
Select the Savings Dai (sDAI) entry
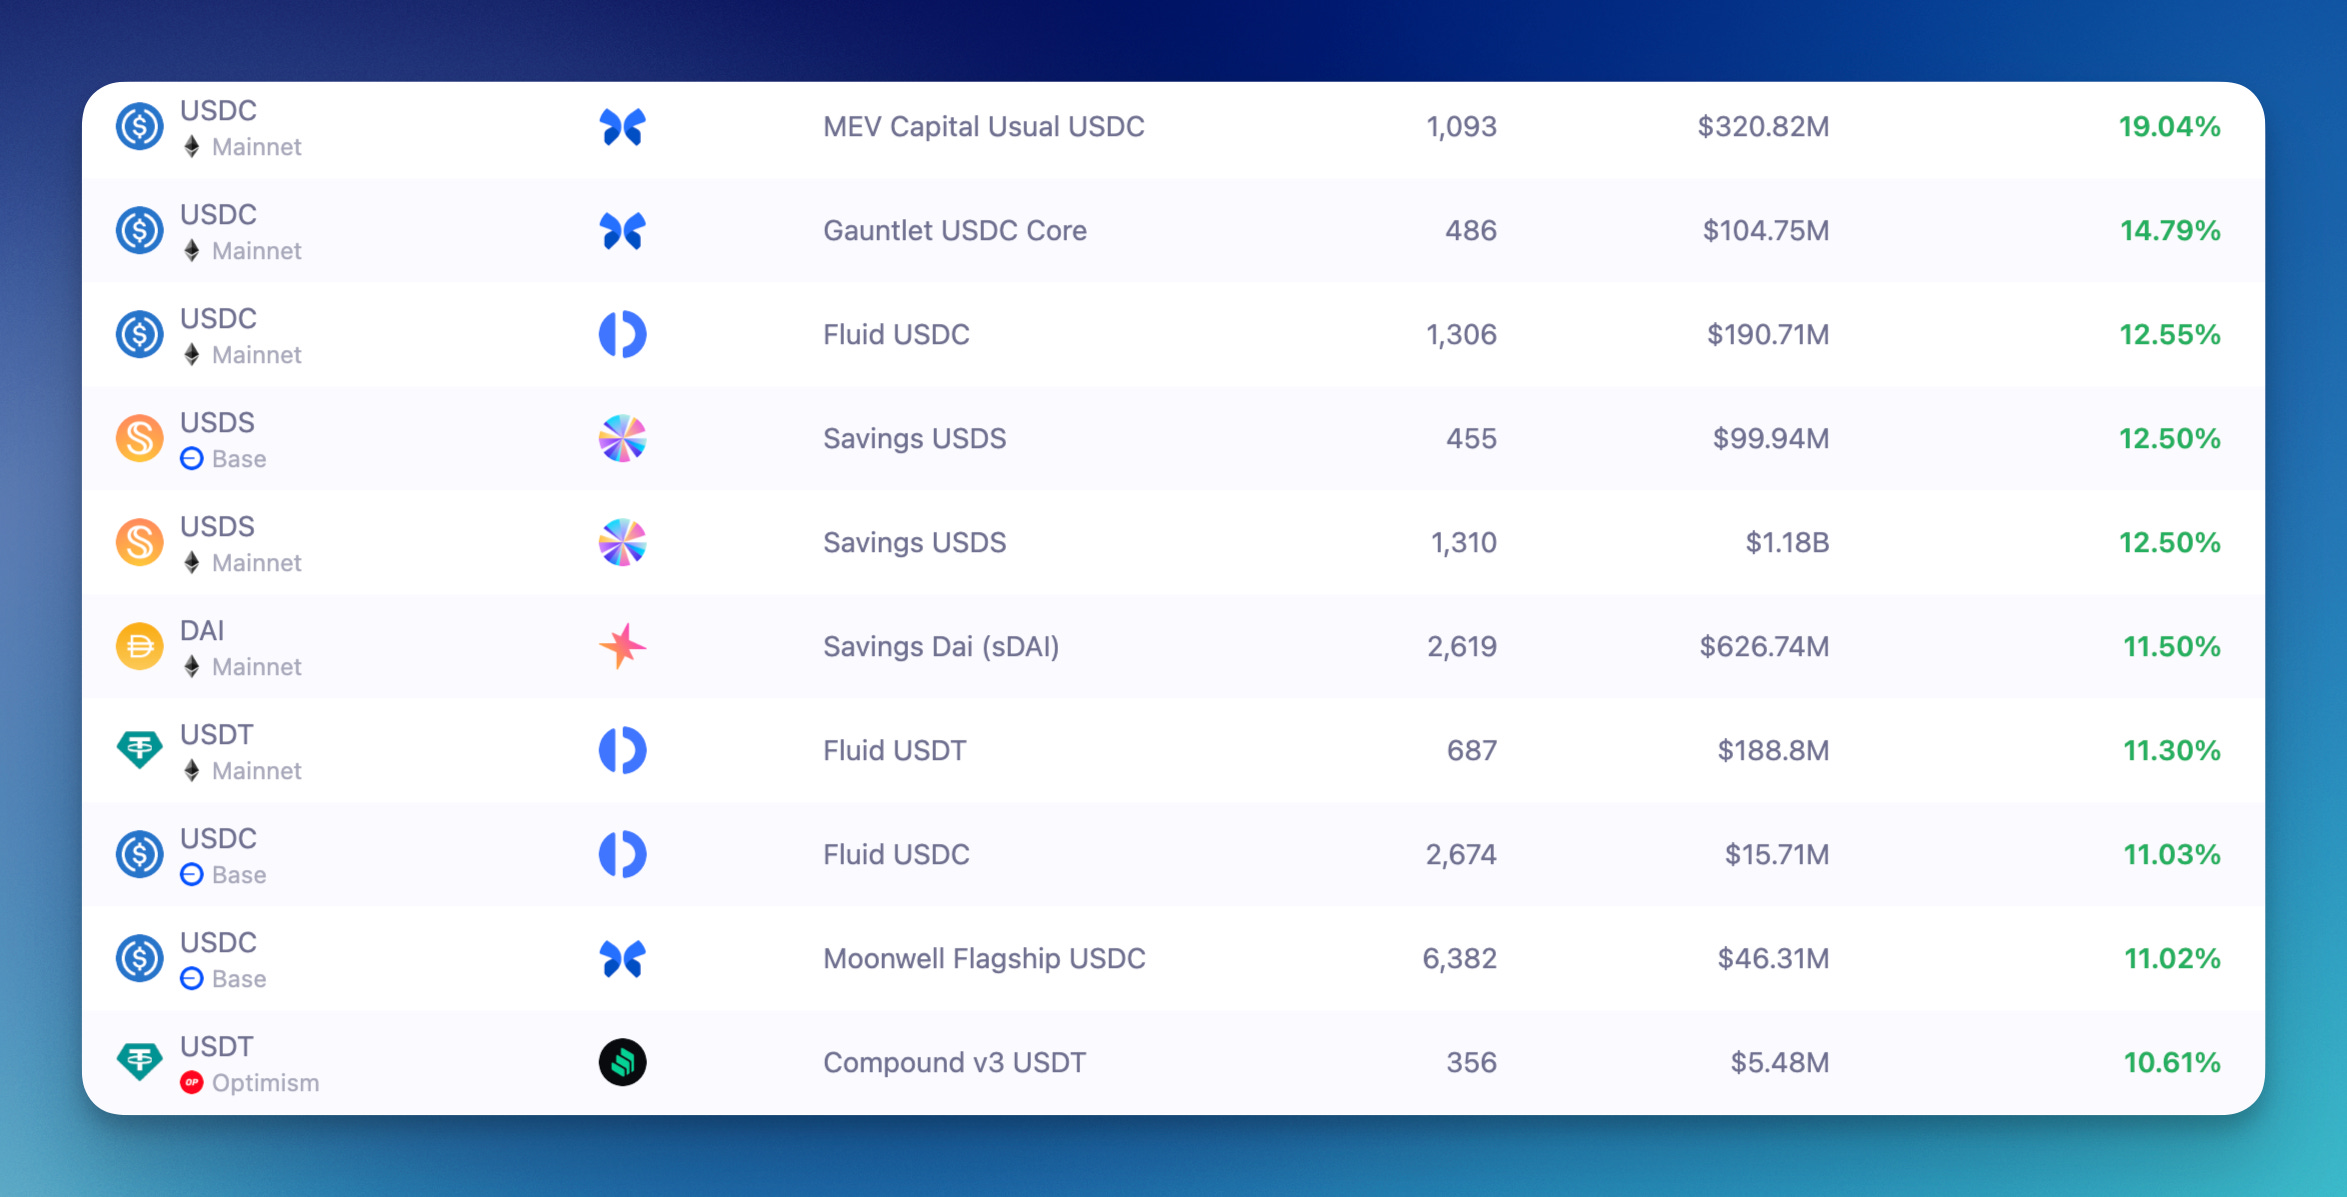940,647
